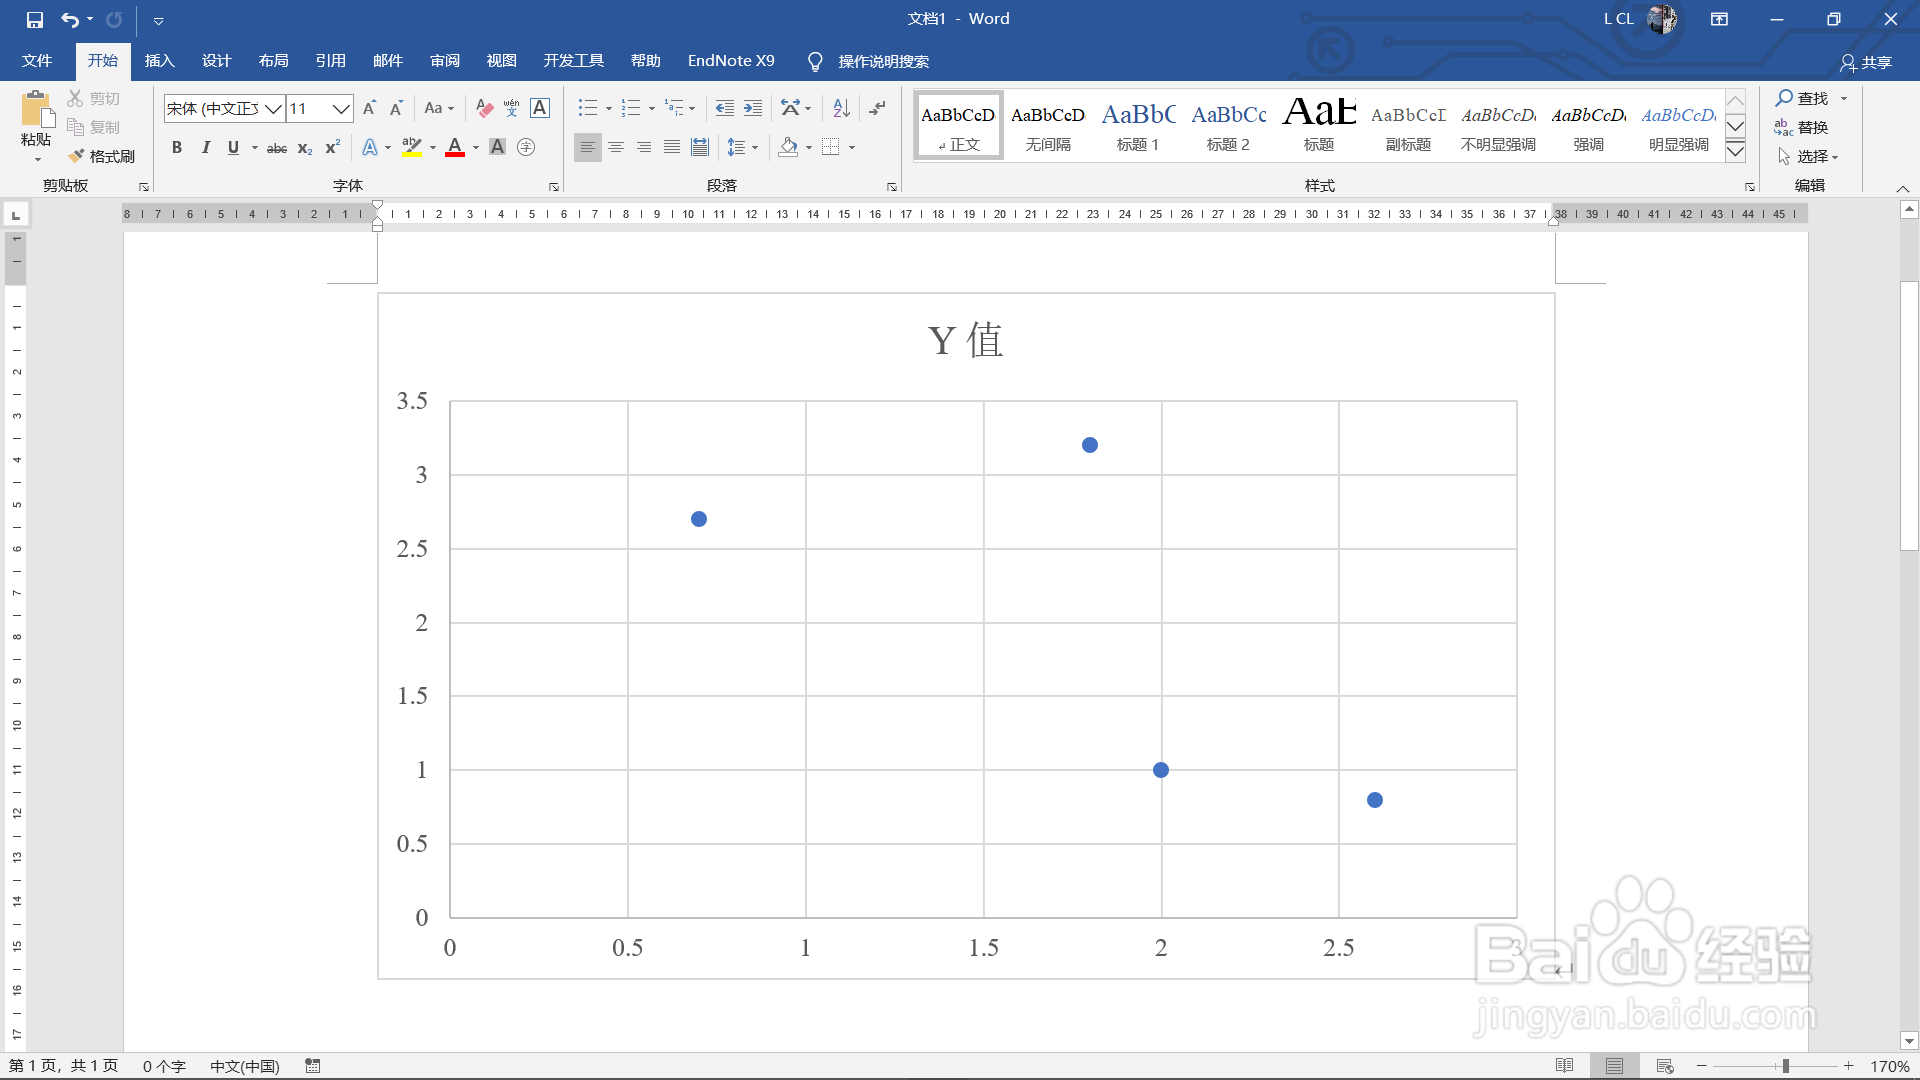Screen dimensions: 1920x1080
Task: Click the Save icon in the title bar
Action: (x=35, y=19)
